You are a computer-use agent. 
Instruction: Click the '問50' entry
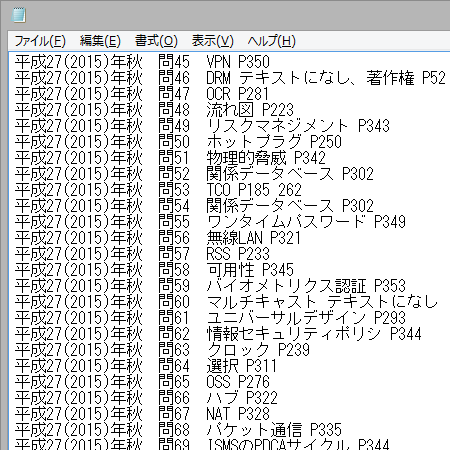point(174,142)
